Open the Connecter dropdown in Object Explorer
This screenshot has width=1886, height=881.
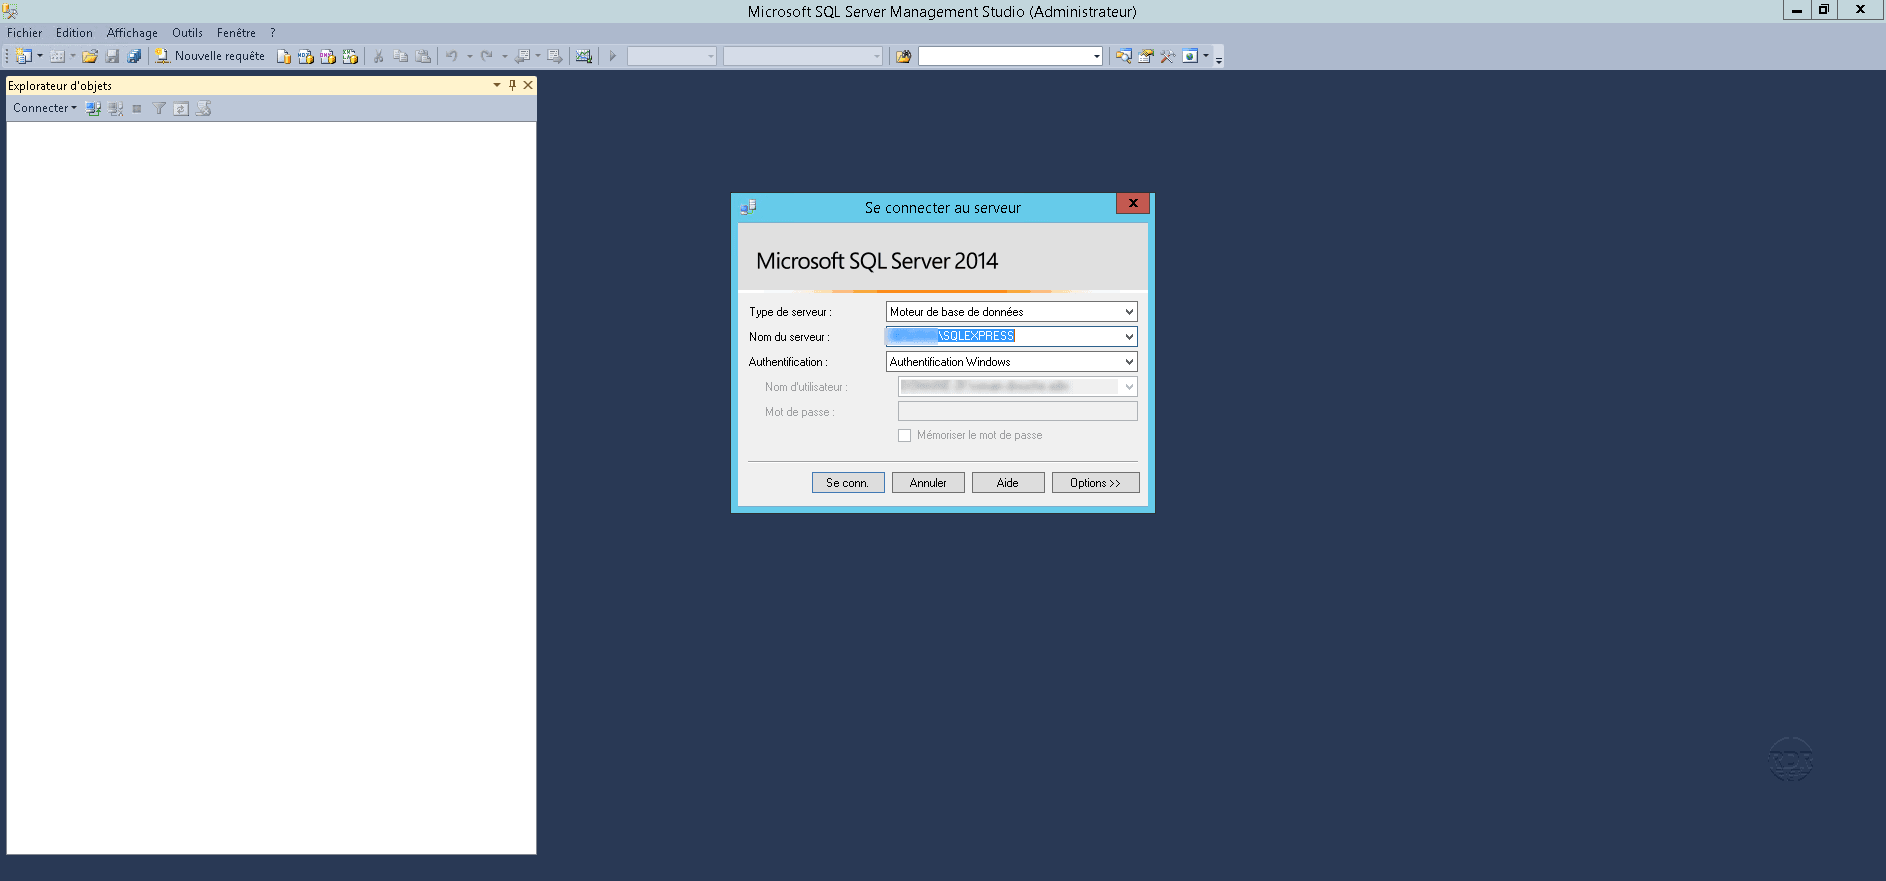(45, 108)
